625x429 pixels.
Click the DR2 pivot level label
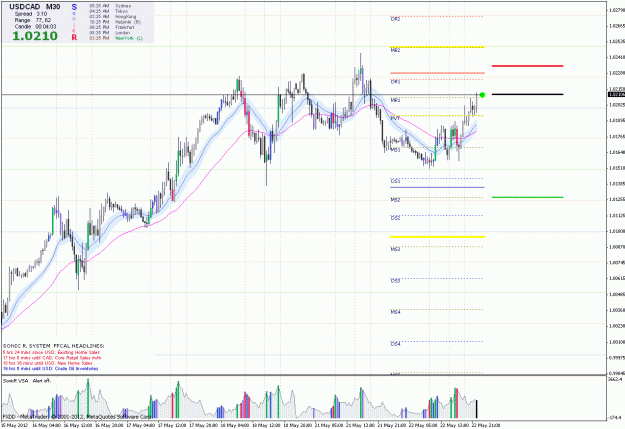pos(395,19)
